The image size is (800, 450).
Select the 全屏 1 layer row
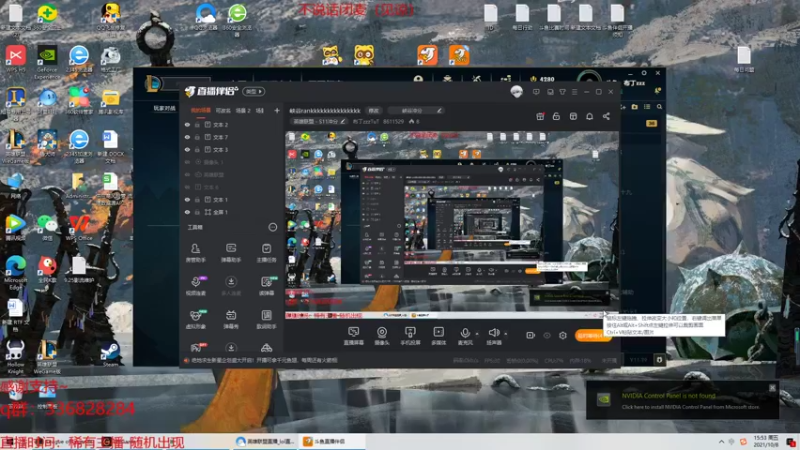pyautogui.click(x=232, y=212)
